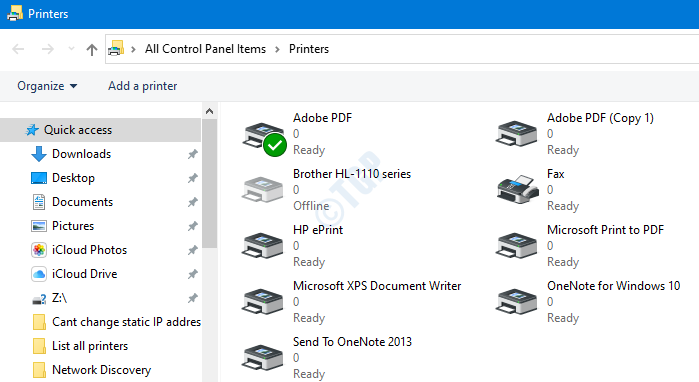This screenshot has height=382, width=699.
Task: Open the recent locations dropdown arrow
Action: [71, 49]
